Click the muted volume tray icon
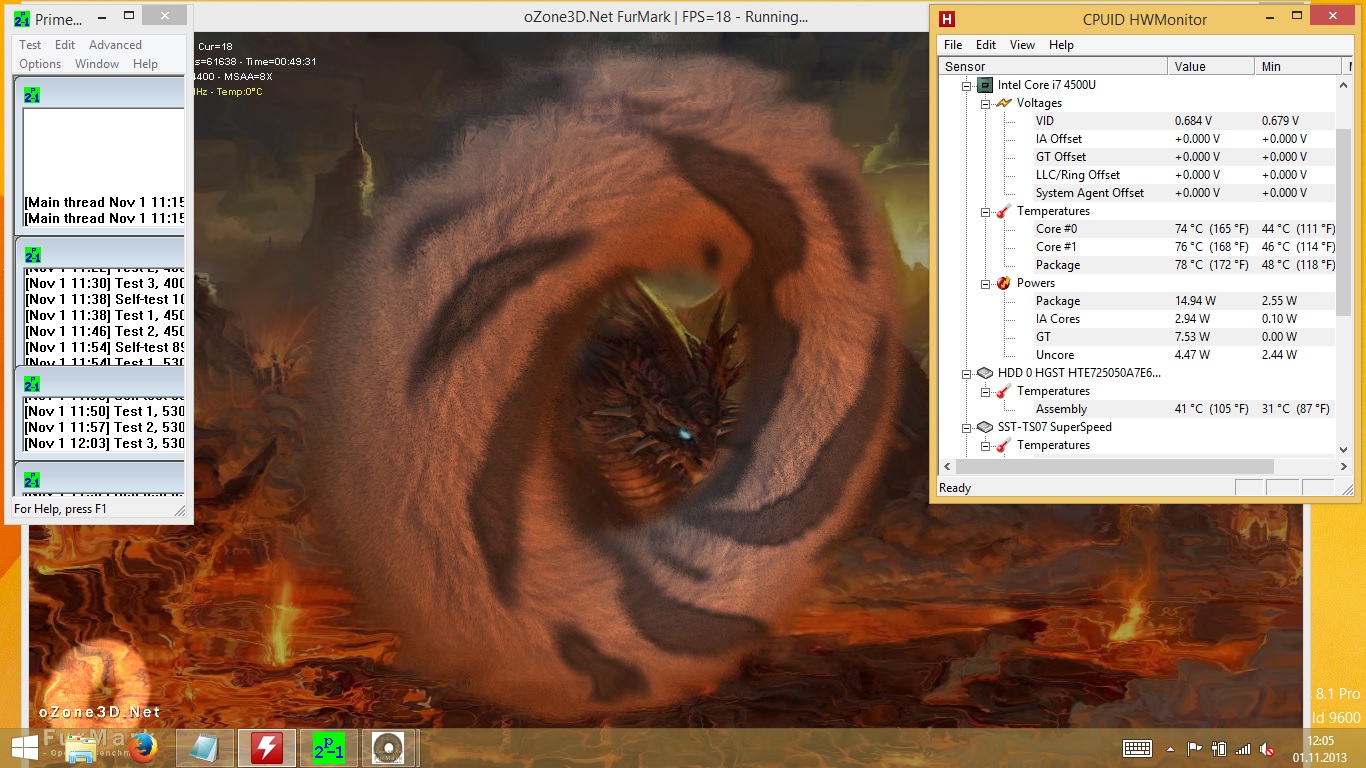 1267,748
